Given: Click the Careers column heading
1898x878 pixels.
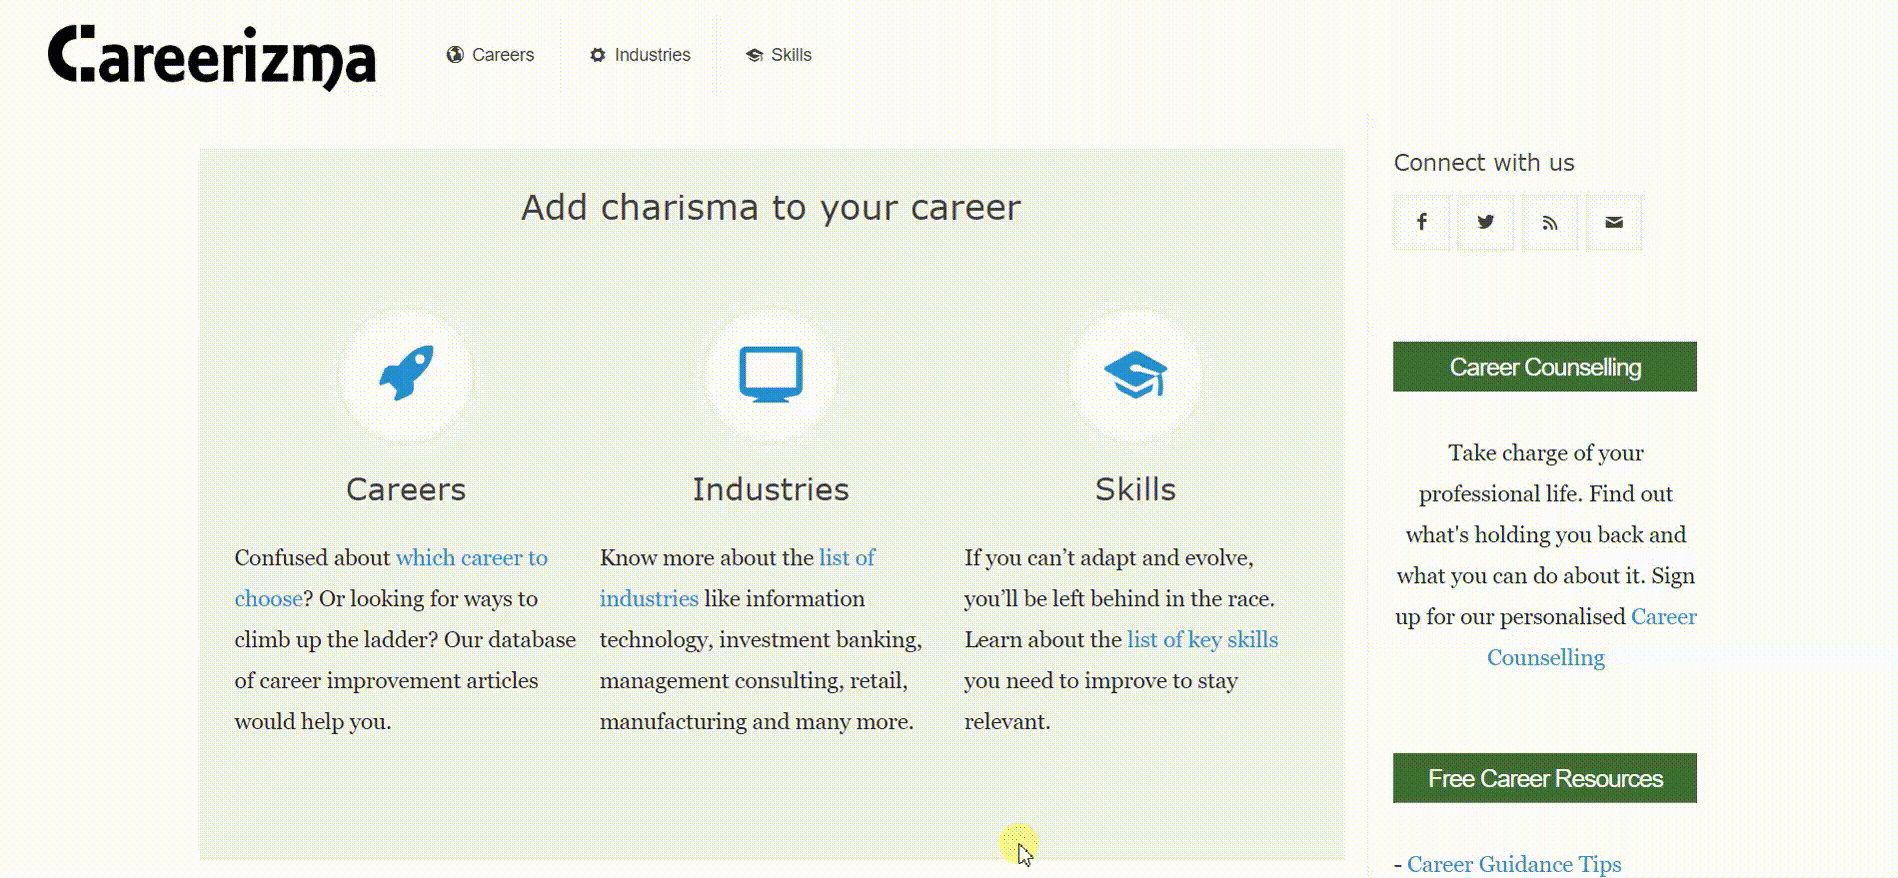Looking at the screenshot, I should (x=406, y=489).
